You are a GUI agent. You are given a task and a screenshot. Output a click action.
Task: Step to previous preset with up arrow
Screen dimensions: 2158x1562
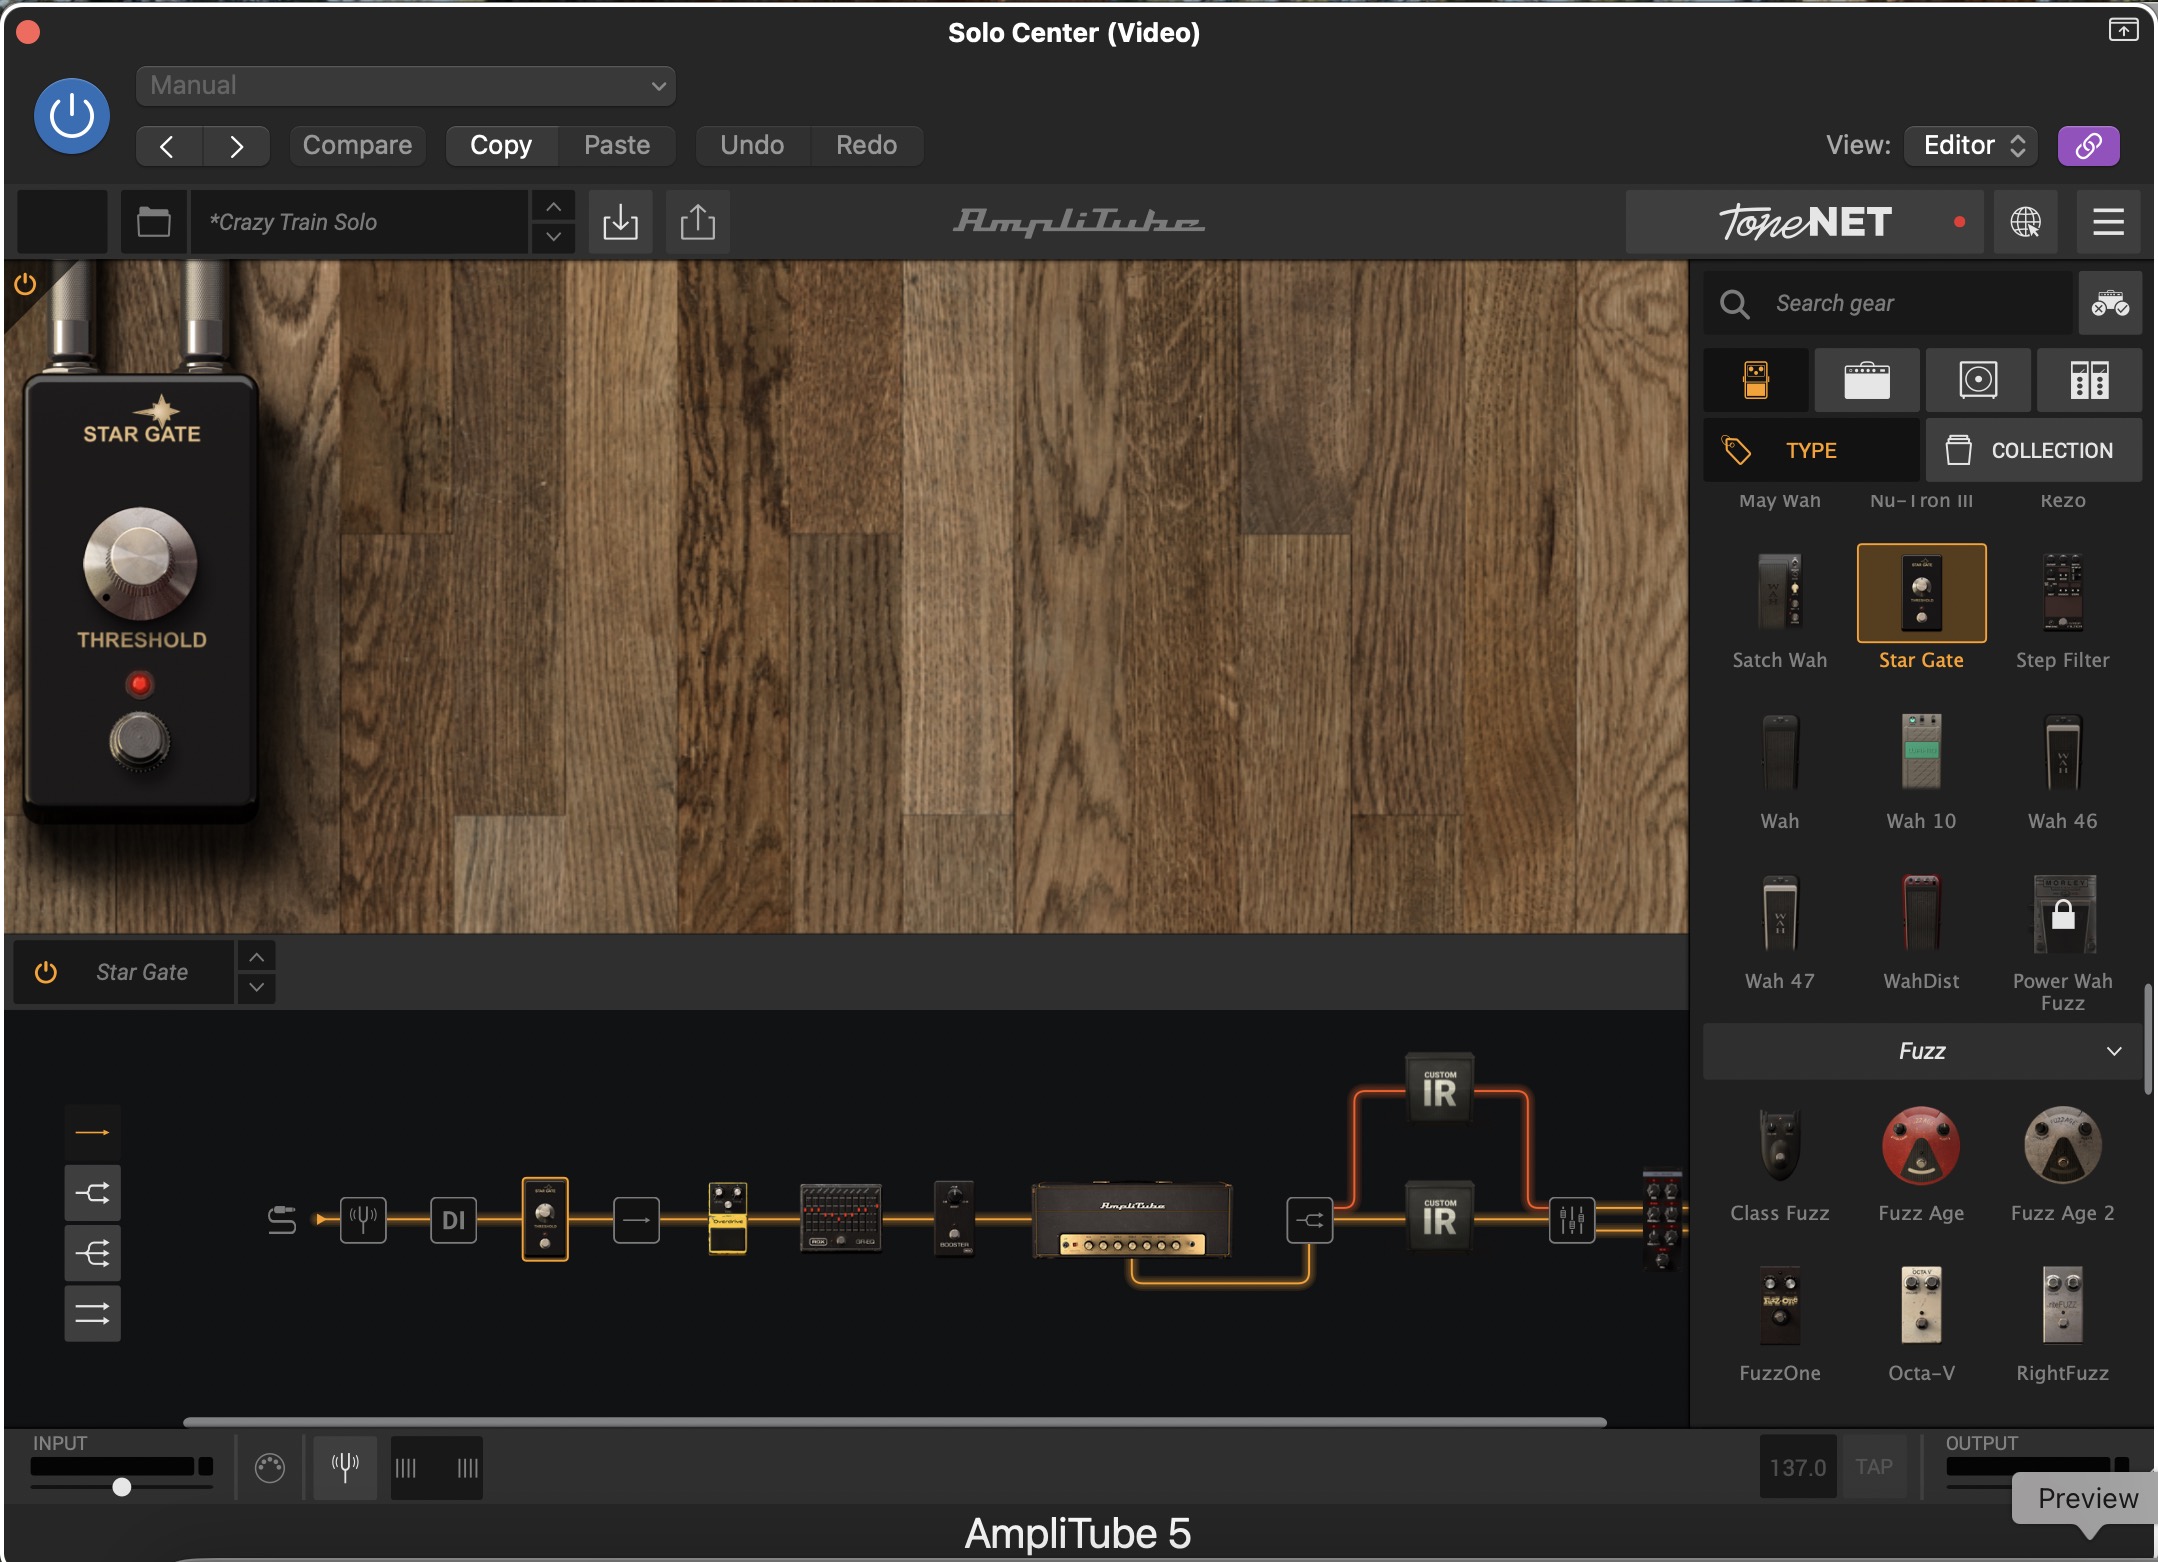(553, 206)
